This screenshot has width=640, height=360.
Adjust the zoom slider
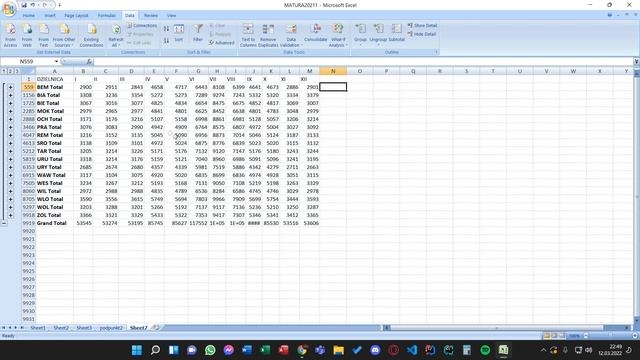click(x=611, y=336)
